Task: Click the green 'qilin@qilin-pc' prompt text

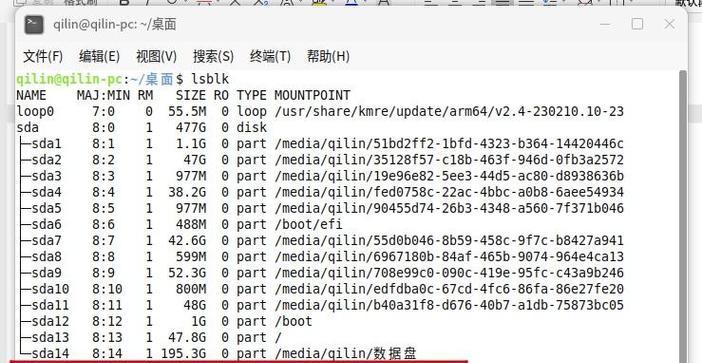Action: 69,79
